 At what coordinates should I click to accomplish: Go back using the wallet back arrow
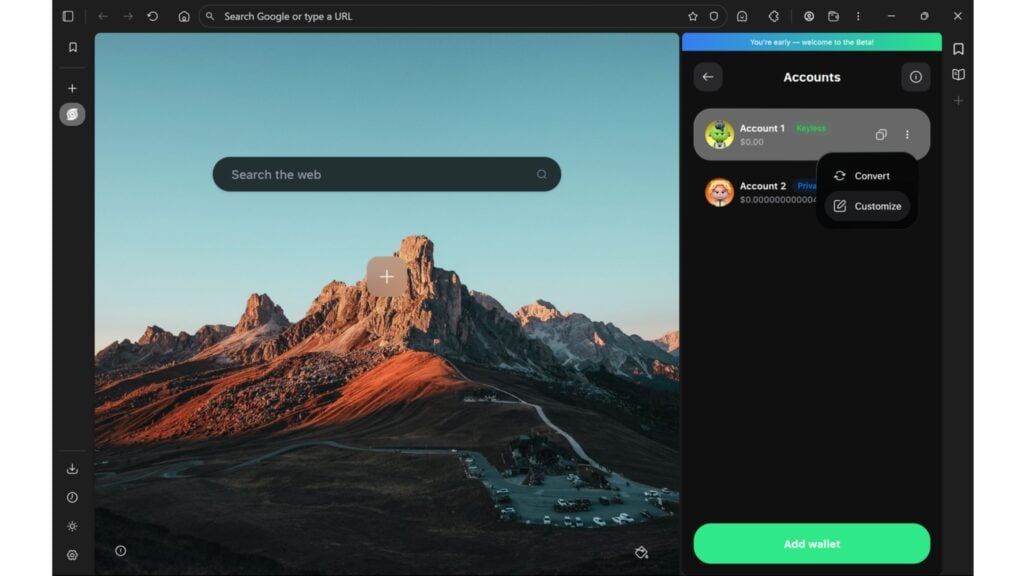(708, 77)
